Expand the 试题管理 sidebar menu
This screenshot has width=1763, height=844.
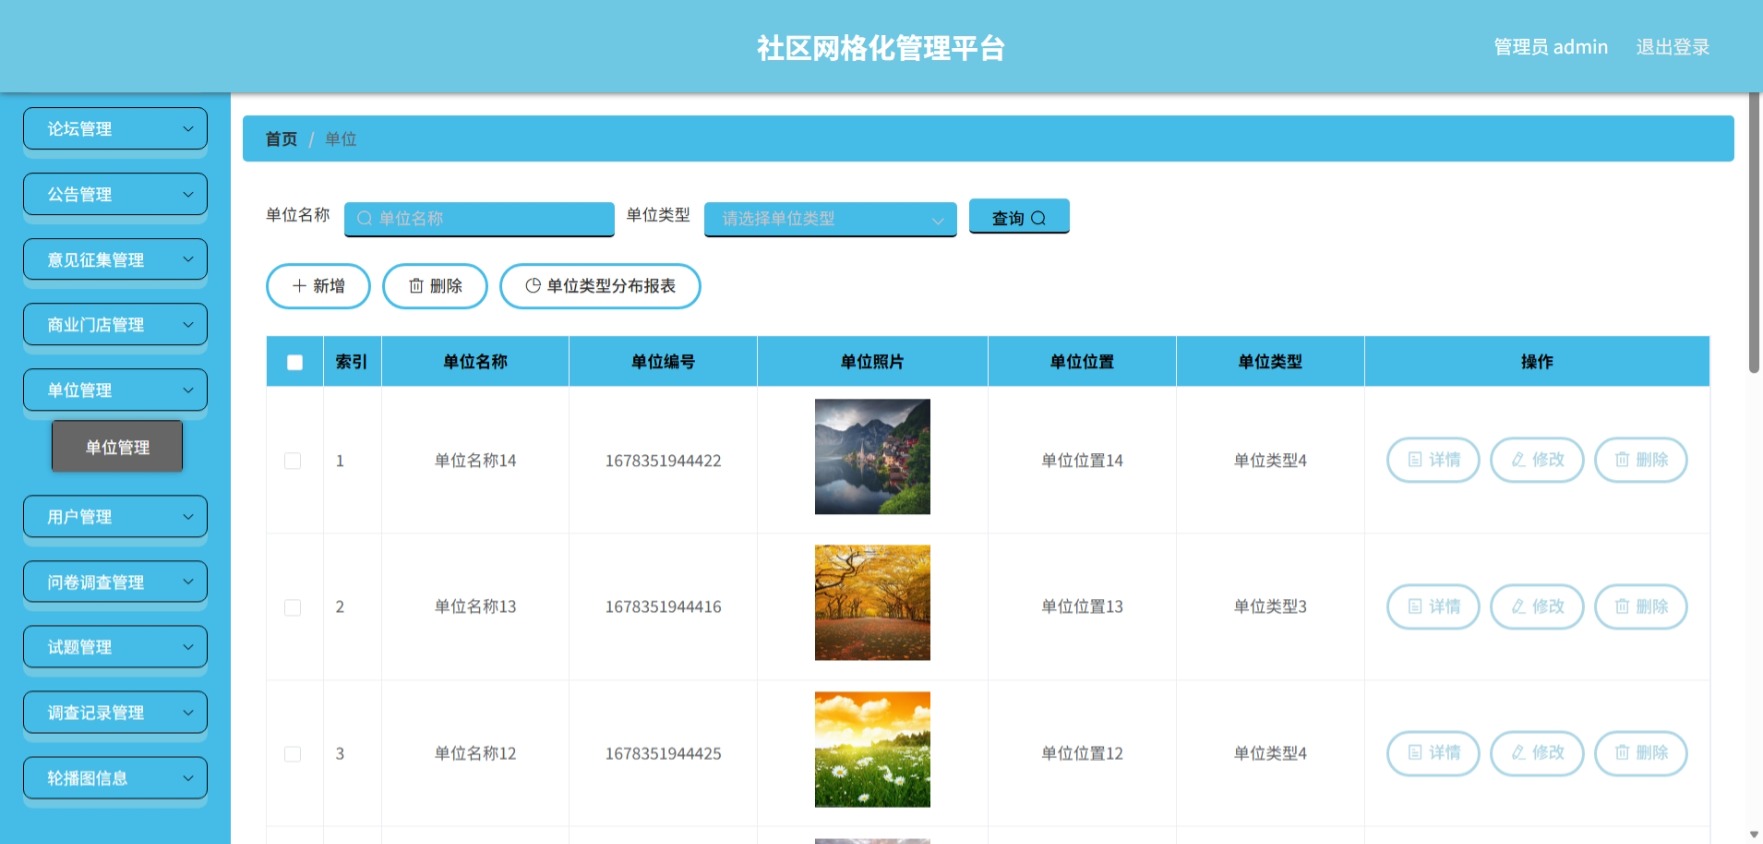pos(115,647)
